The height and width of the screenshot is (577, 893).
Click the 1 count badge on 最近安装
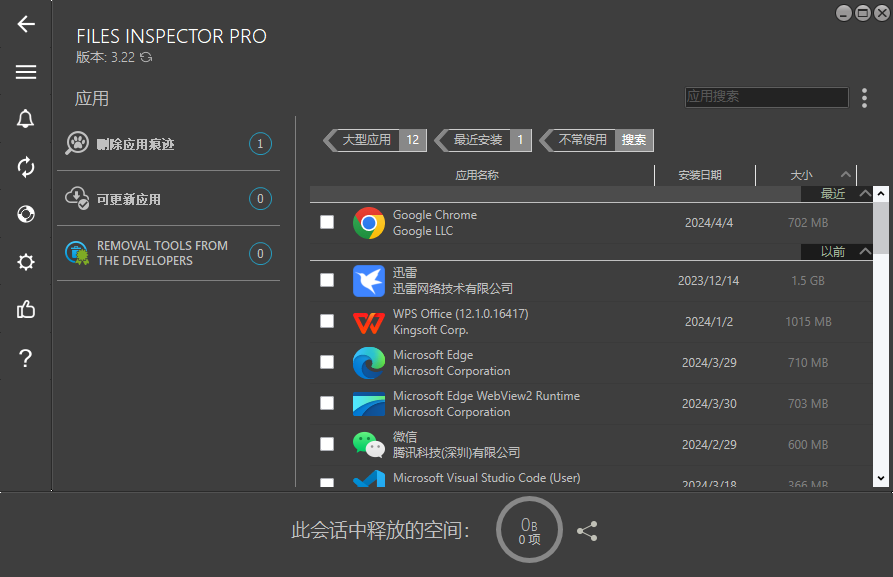tap(520, 140)
